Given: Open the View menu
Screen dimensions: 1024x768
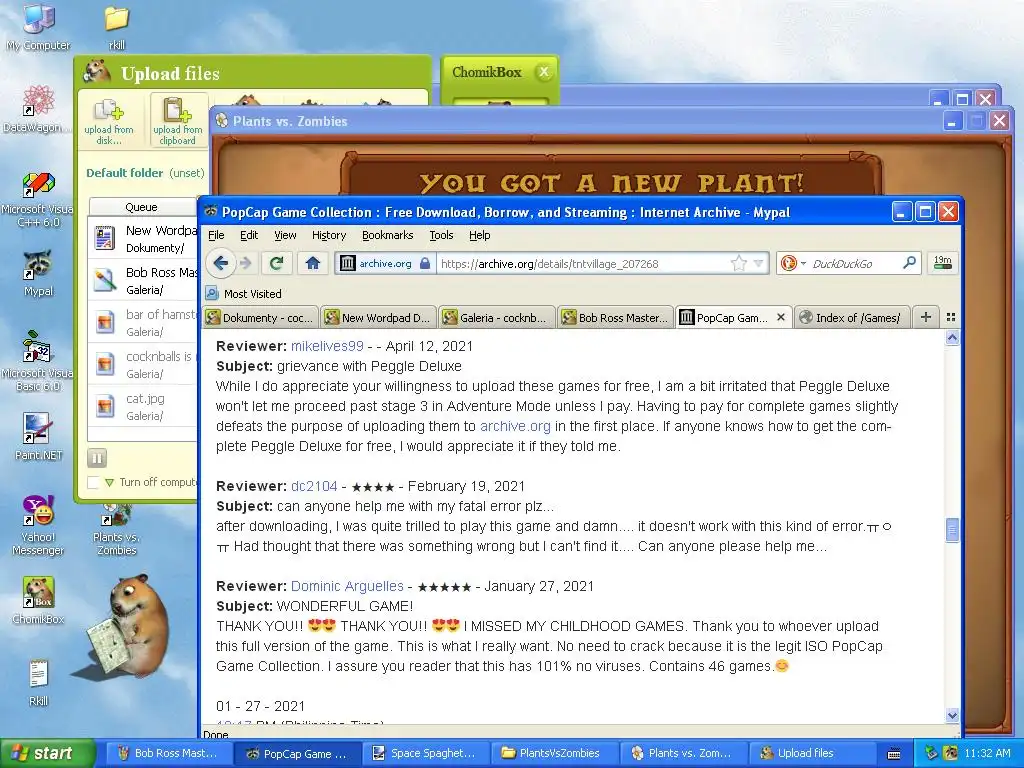Looking at the screenshot, I should pos(285,235).
